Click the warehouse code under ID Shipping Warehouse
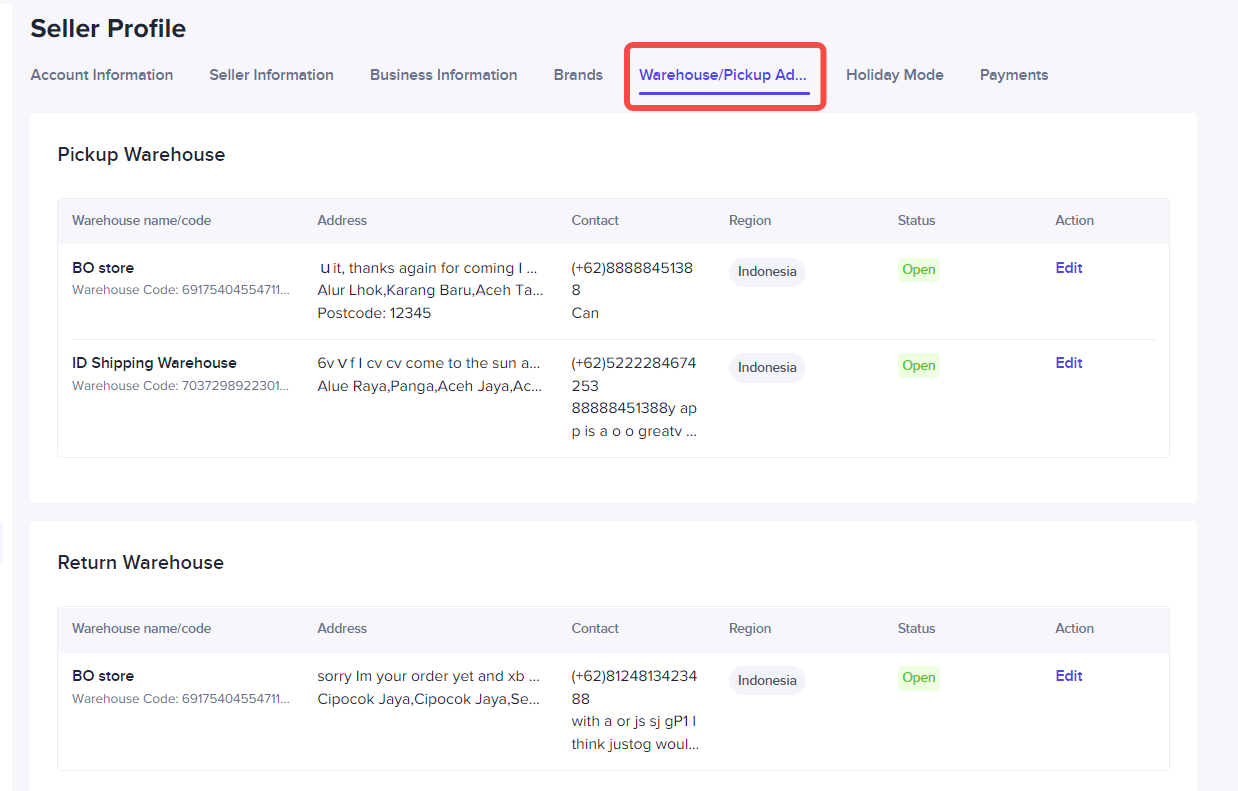This screenshot has width=1238, height=791. [x=180, y=386]
